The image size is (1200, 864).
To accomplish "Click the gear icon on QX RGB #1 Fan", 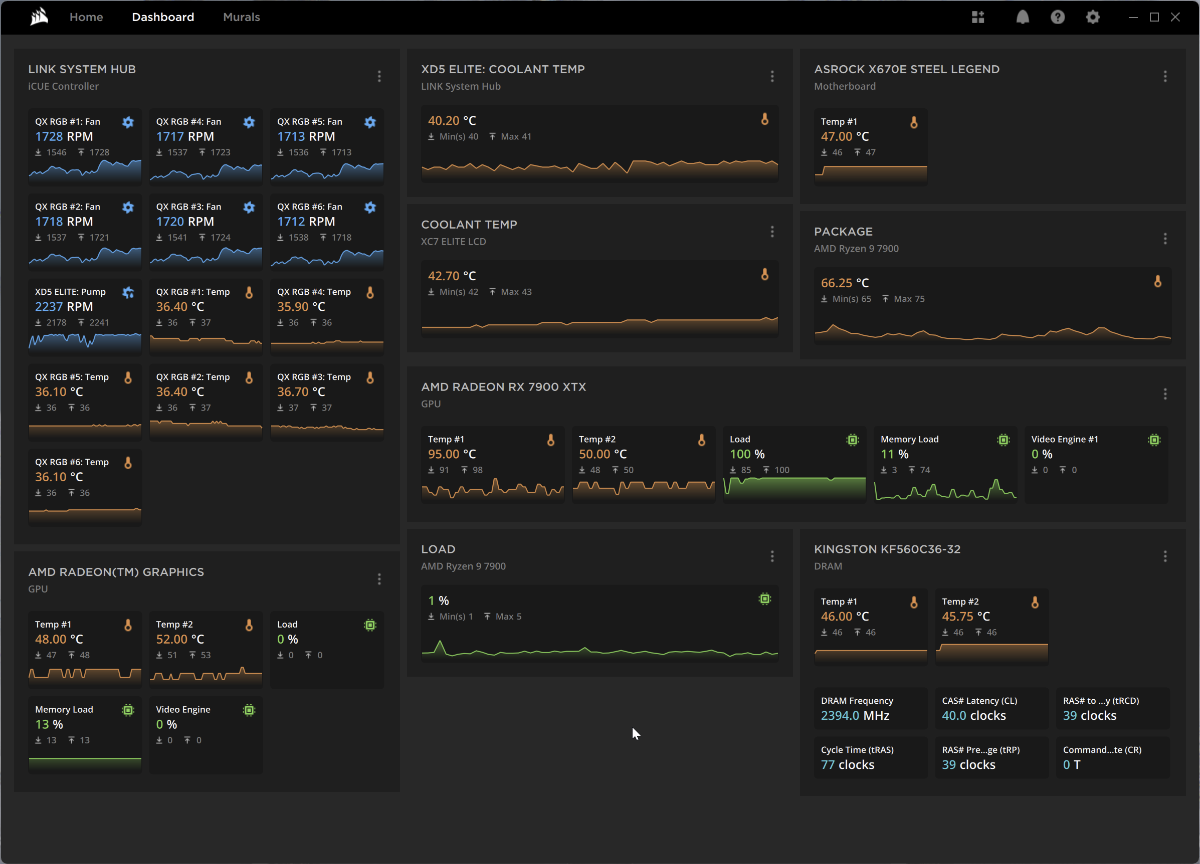I will click(x=128, y=122).
